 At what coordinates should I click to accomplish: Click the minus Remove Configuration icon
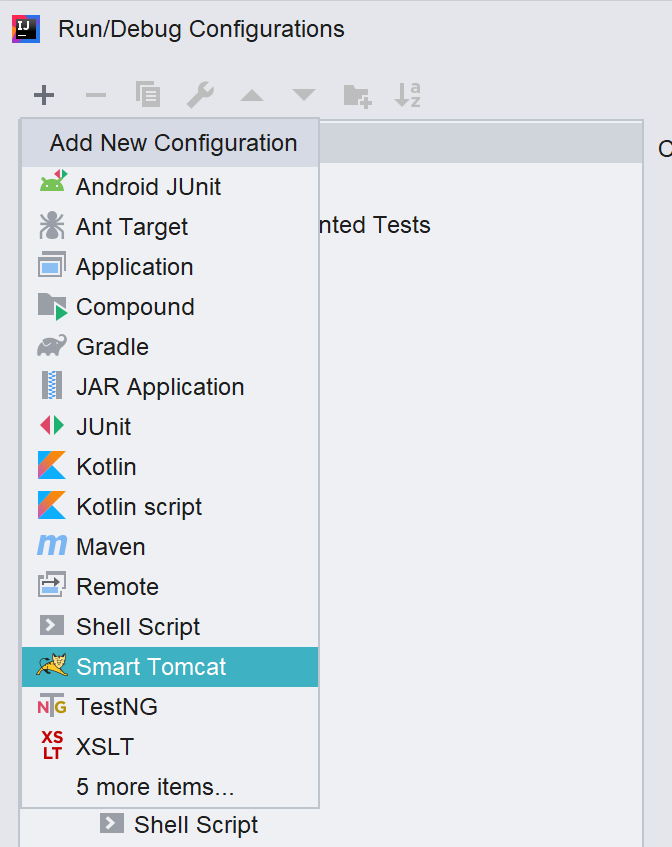click(96, 96)
